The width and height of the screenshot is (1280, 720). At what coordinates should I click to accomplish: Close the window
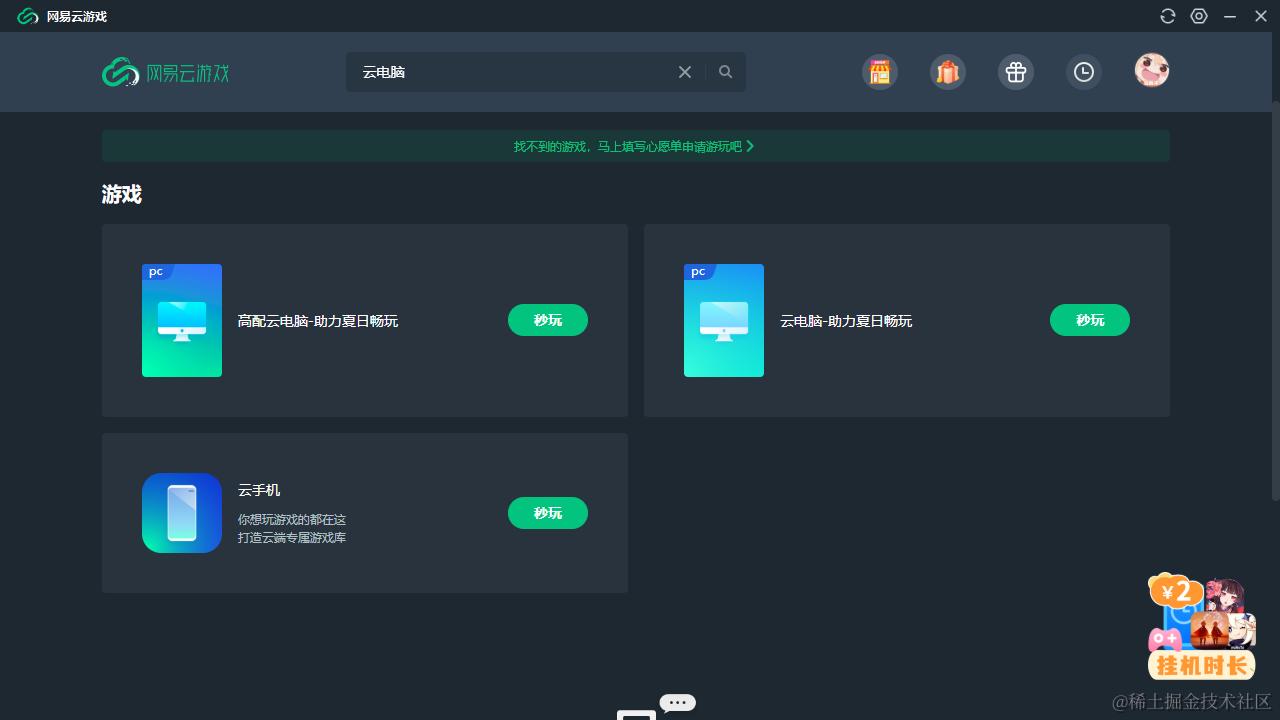tap(1261, 16)
